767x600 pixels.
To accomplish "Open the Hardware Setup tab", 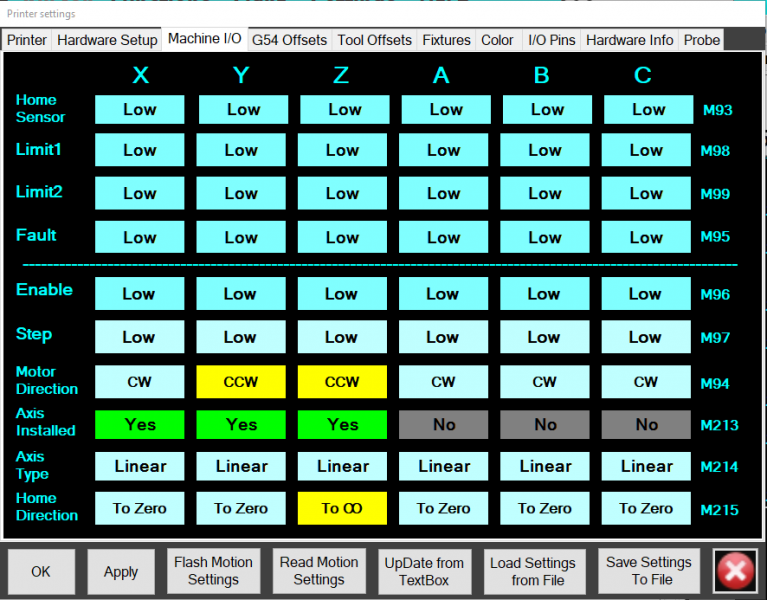I will [107, 40].
